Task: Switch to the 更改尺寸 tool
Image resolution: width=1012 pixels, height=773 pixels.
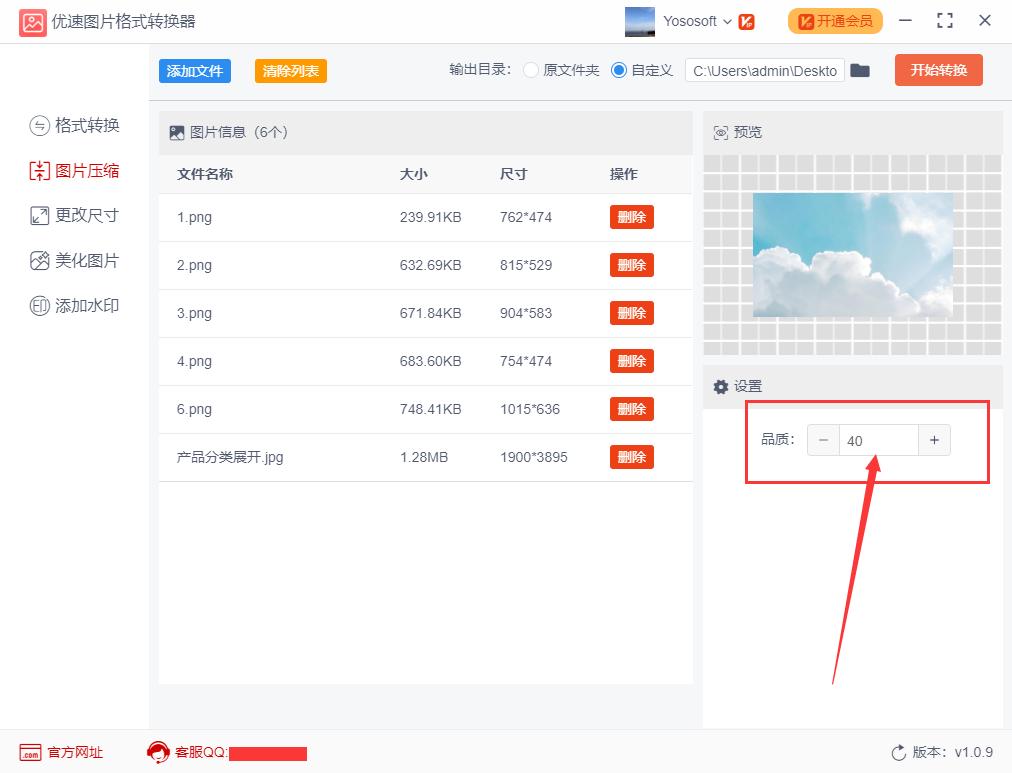Action: (74, 215)
